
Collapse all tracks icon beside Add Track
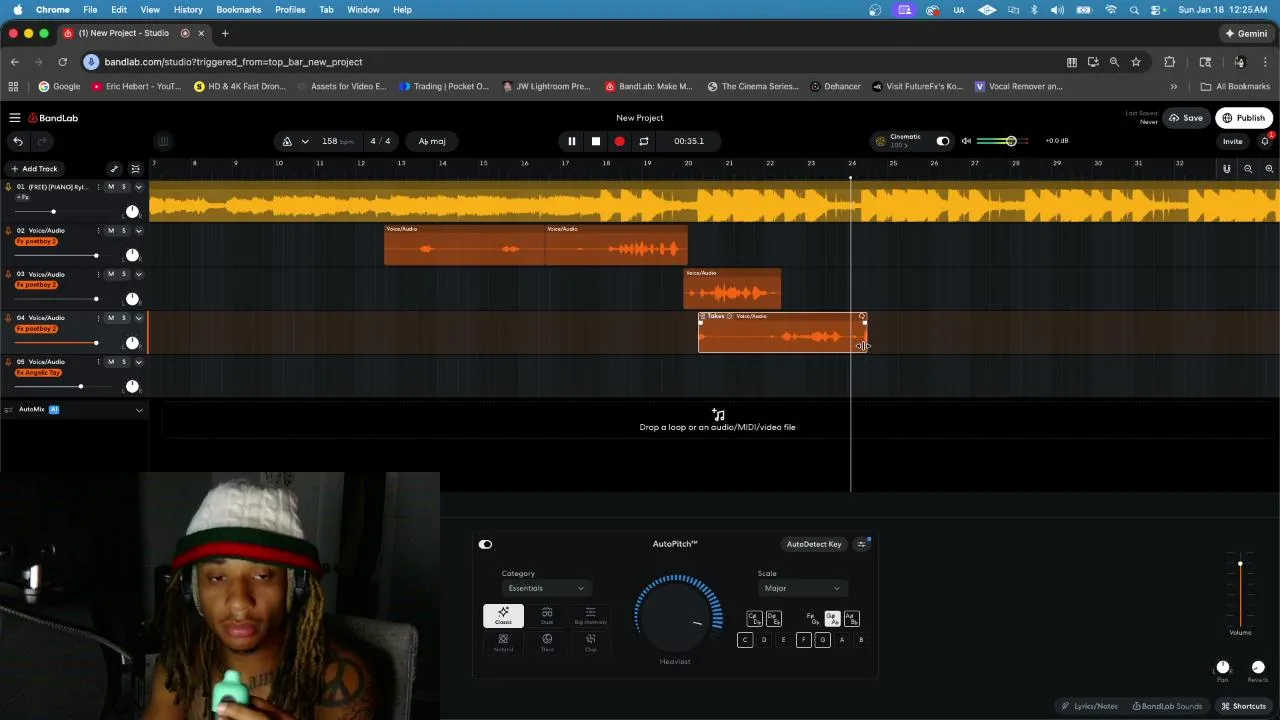135,169
